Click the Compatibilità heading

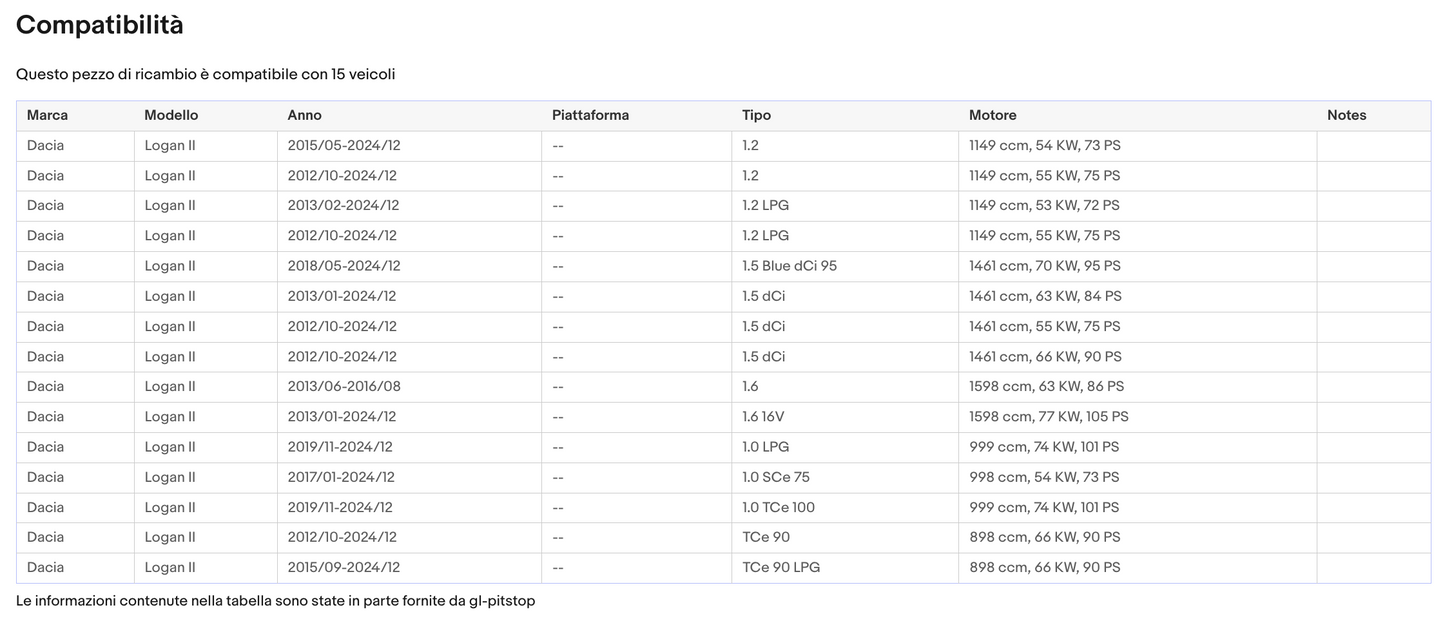(x=99, y=26)
